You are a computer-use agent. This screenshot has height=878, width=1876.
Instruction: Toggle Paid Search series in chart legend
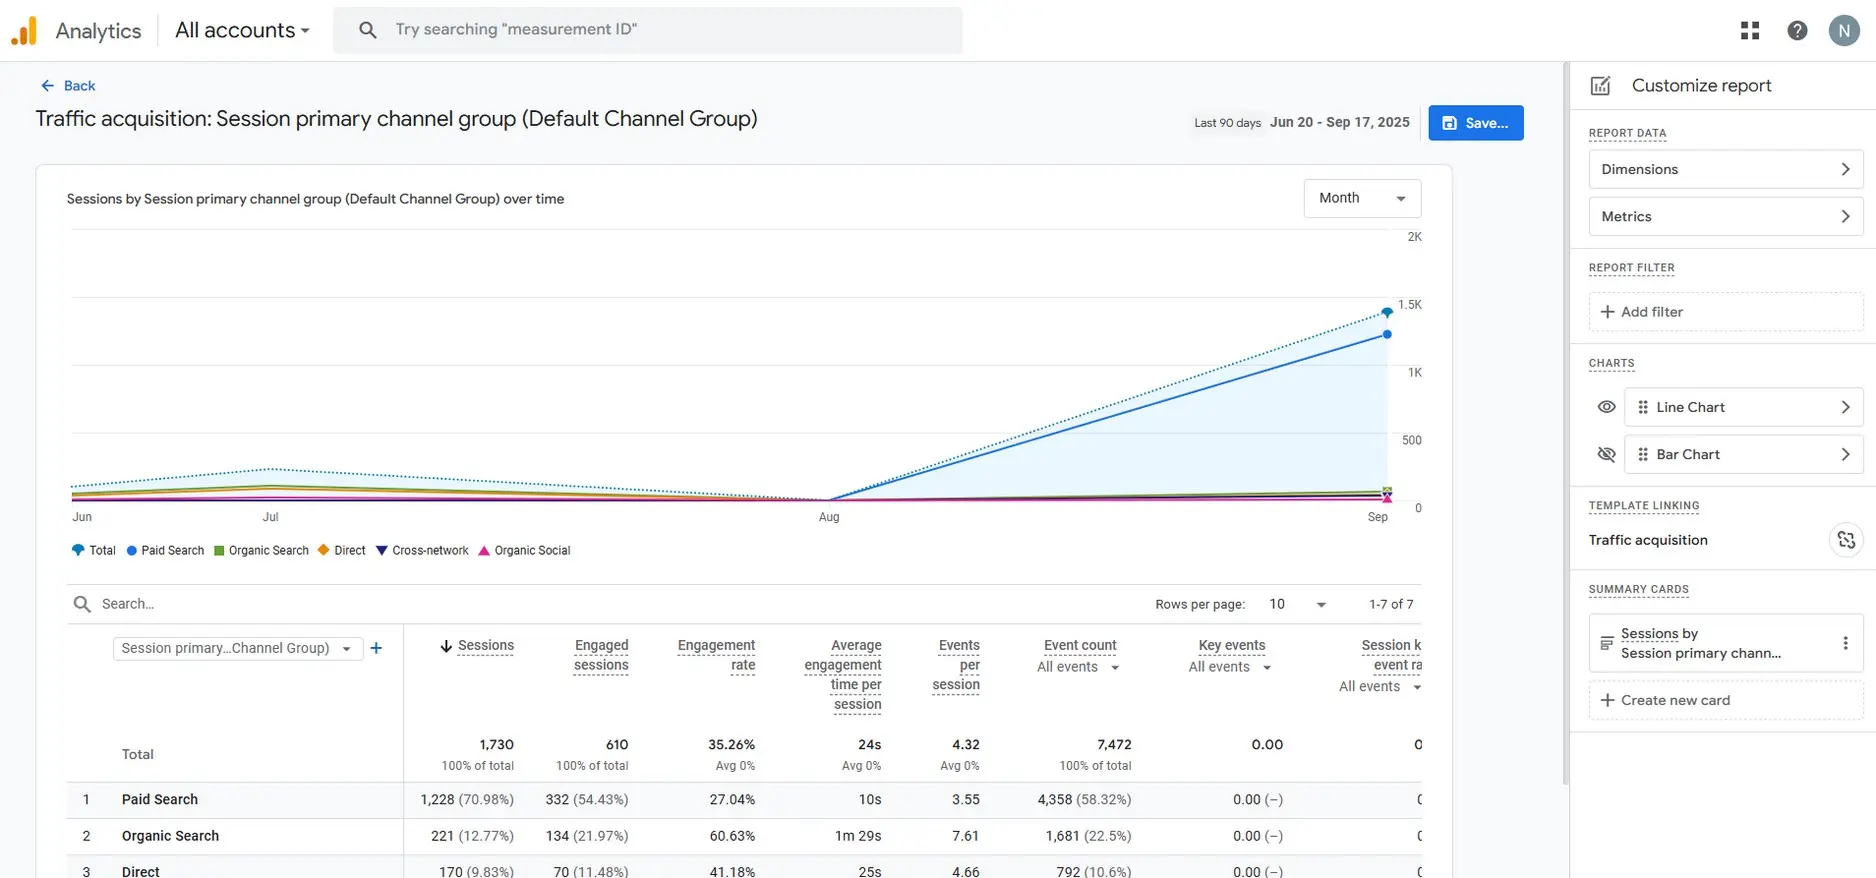[x=165, y=551]
